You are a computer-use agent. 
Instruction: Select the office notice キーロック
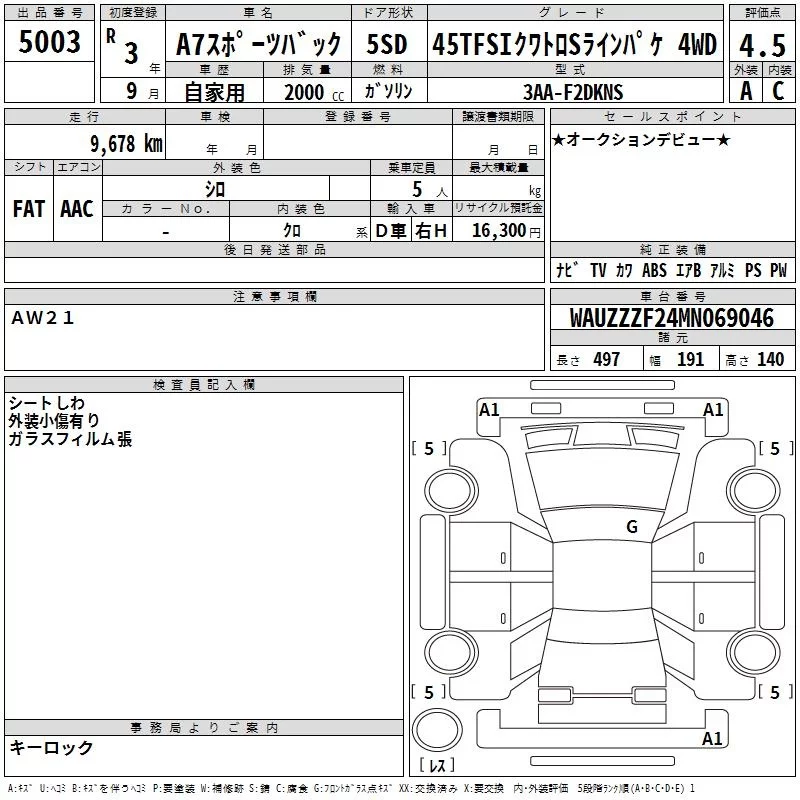coord(52,747)
